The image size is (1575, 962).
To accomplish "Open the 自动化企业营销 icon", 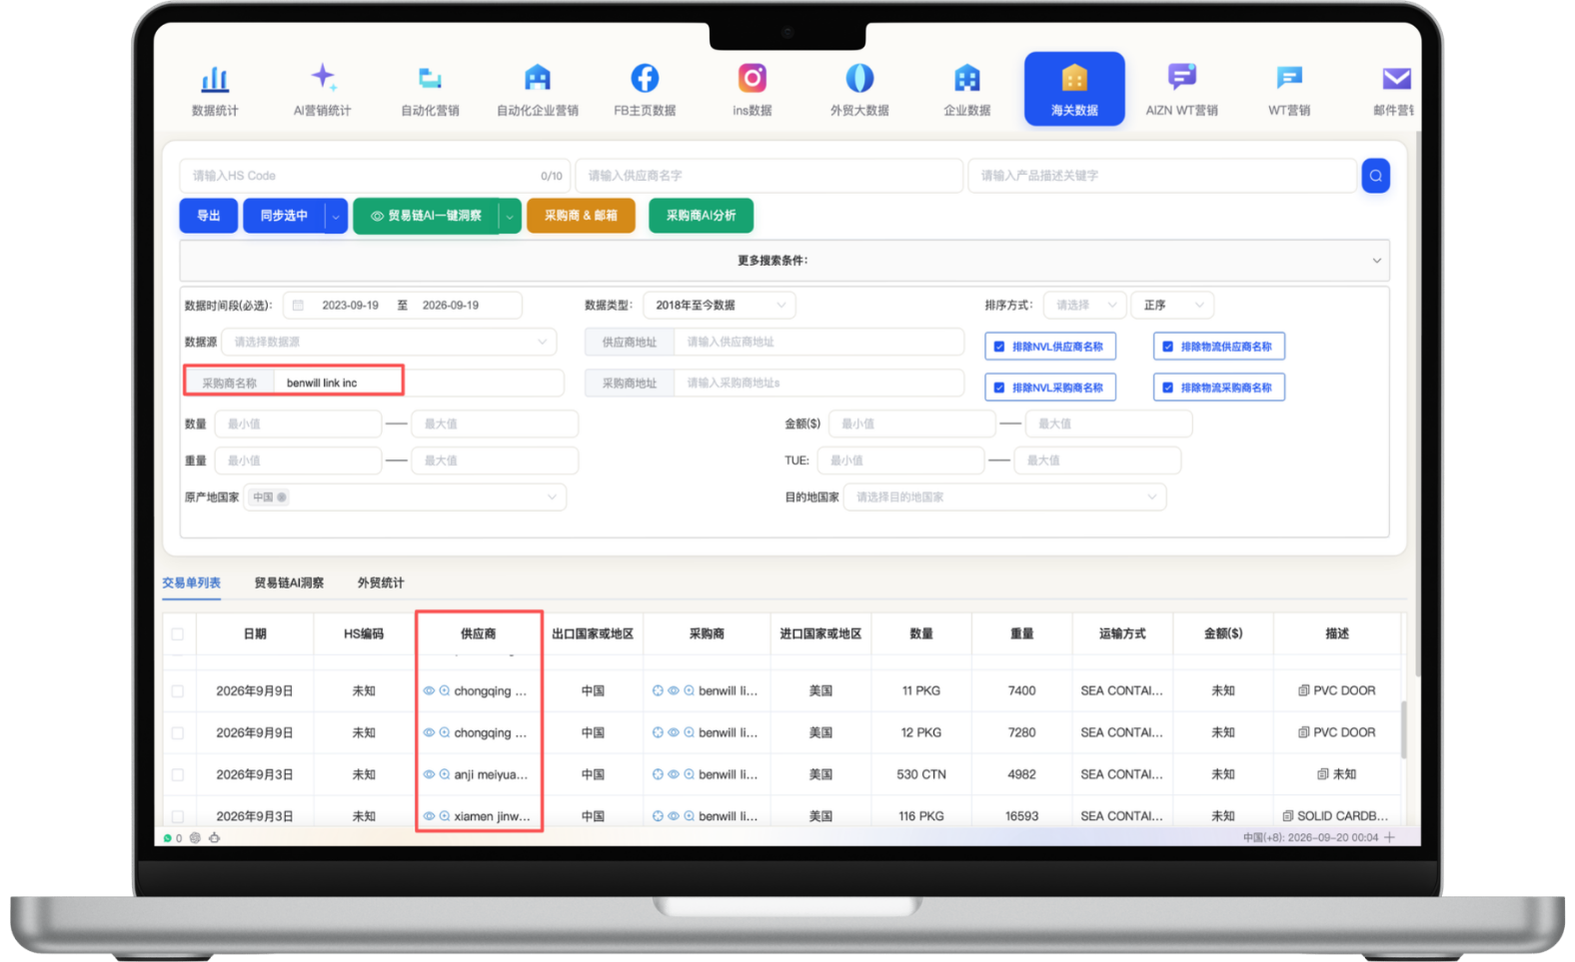I will pyautogui.click(x=537, y=78).
